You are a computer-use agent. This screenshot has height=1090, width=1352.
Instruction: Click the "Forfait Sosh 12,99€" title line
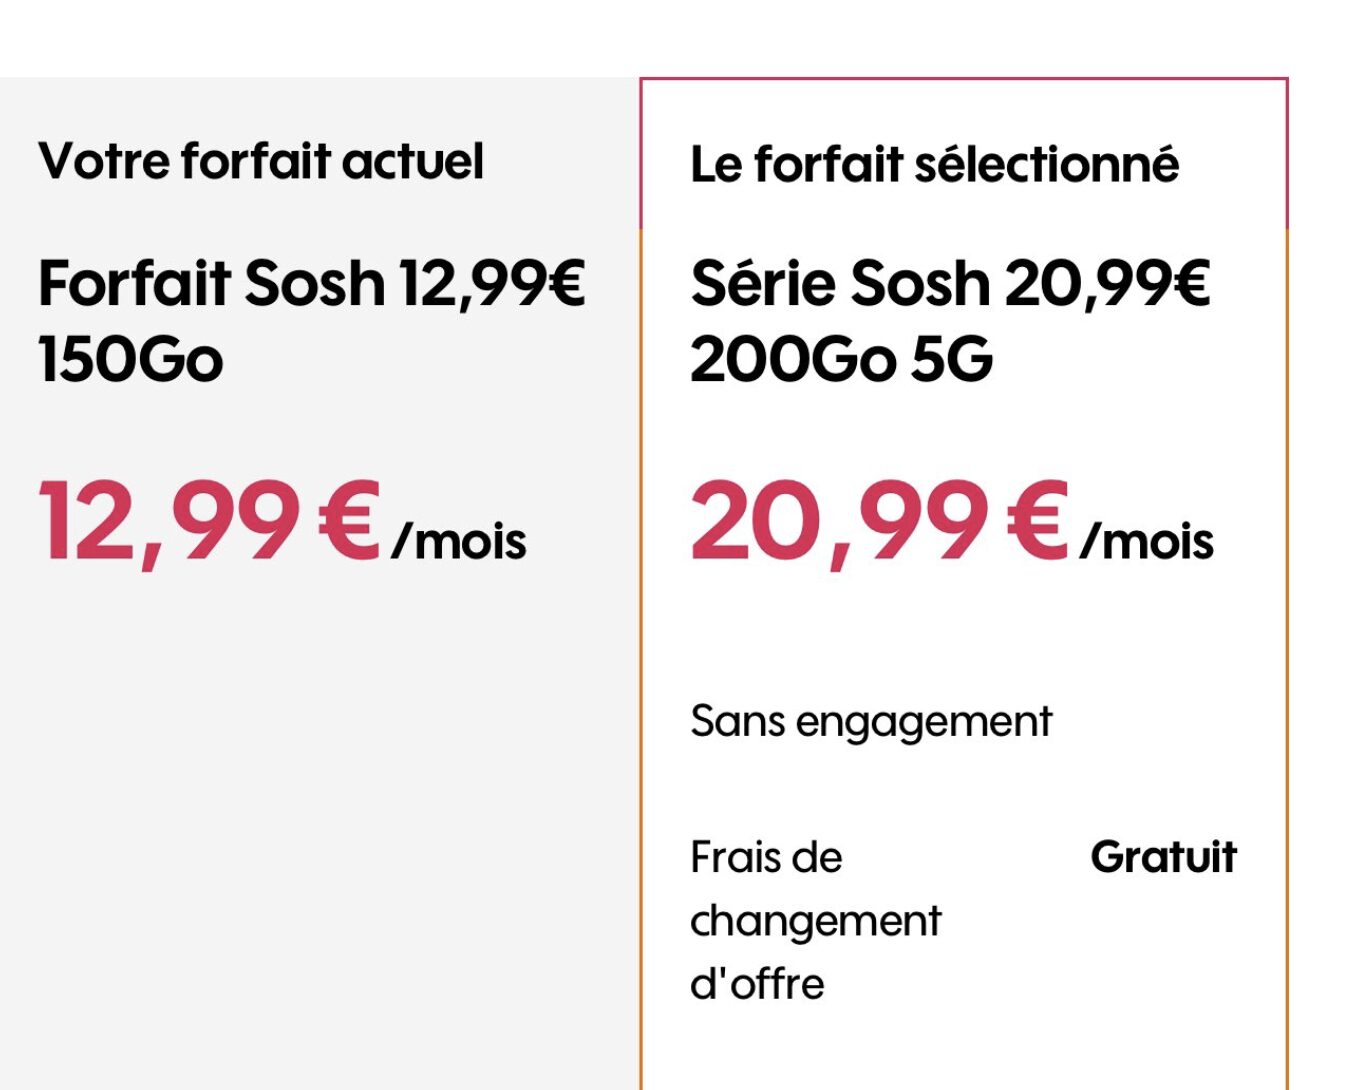(x=311, y=284)
